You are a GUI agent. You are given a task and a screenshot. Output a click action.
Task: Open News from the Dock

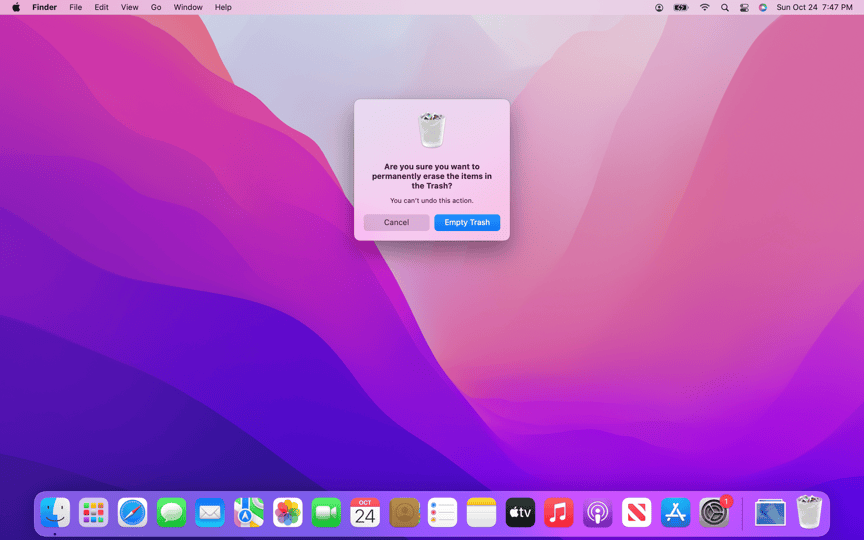tap(636, 512)
